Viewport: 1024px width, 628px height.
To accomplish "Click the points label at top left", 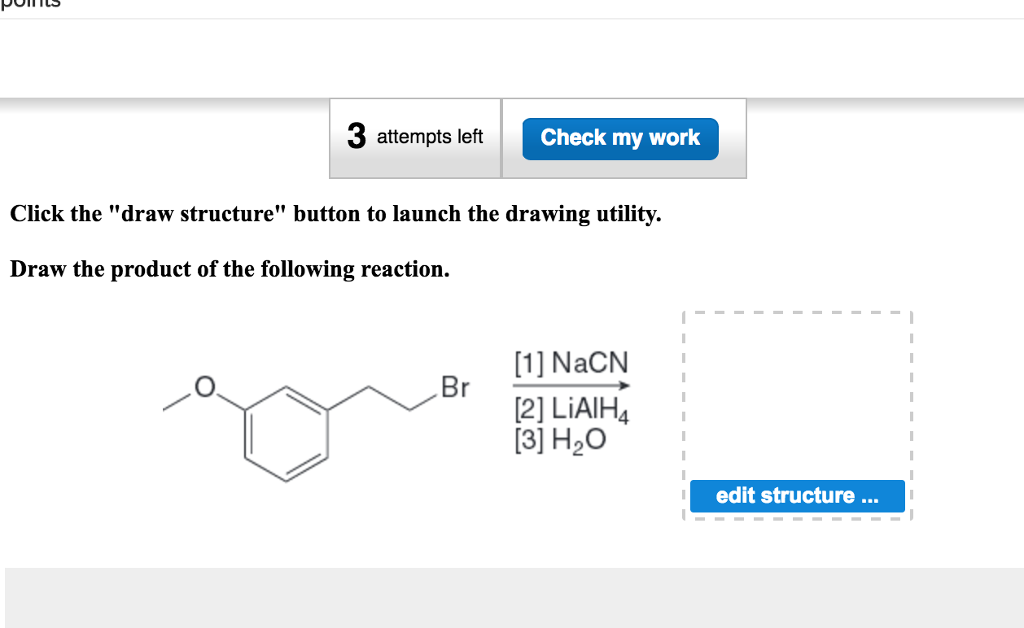I will coord(28,6).
